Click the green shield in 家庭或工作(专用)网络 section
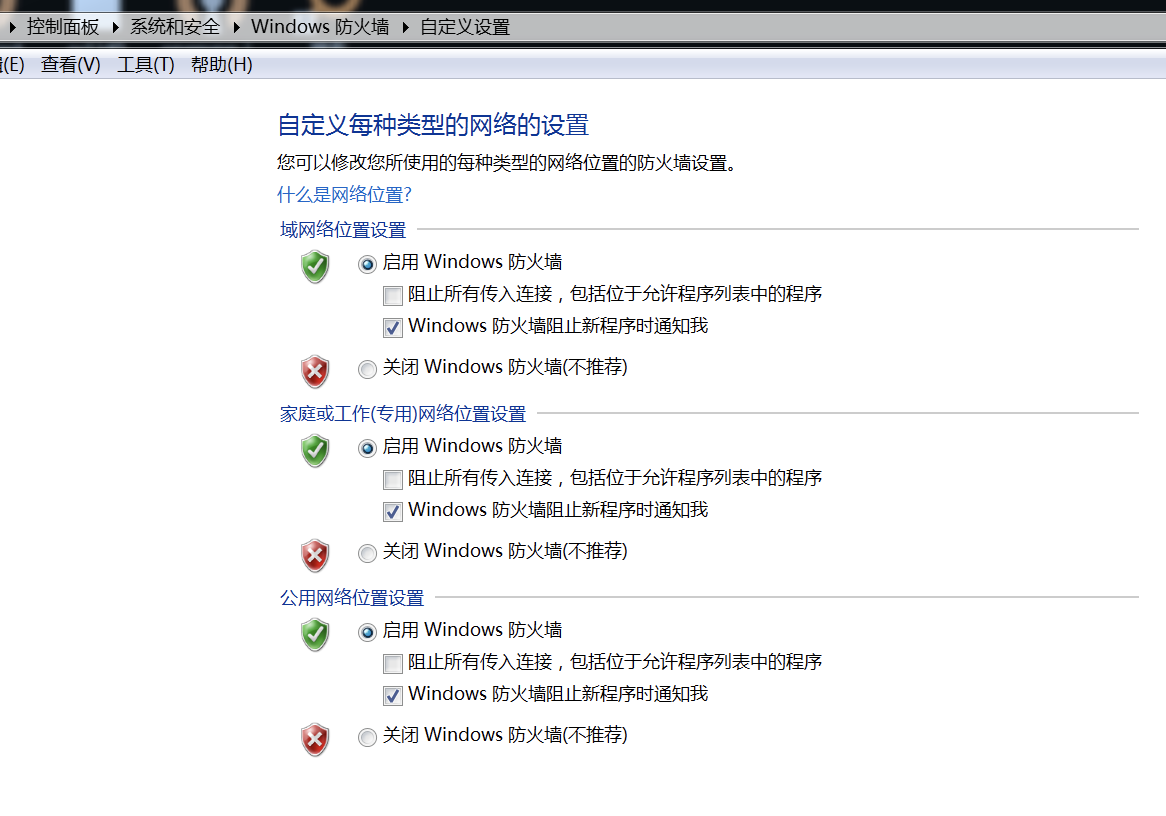Image resolution: width=1166 pixels, height=816 pixels. (x=315, y=451)
